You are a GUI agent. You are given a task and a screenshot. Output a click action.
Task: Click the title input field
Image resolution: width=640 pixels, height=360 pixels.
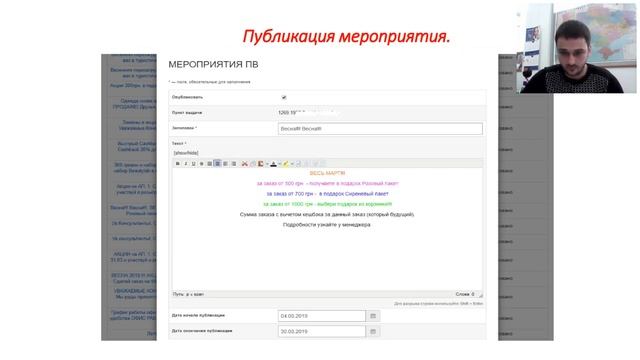coord(380,129)
